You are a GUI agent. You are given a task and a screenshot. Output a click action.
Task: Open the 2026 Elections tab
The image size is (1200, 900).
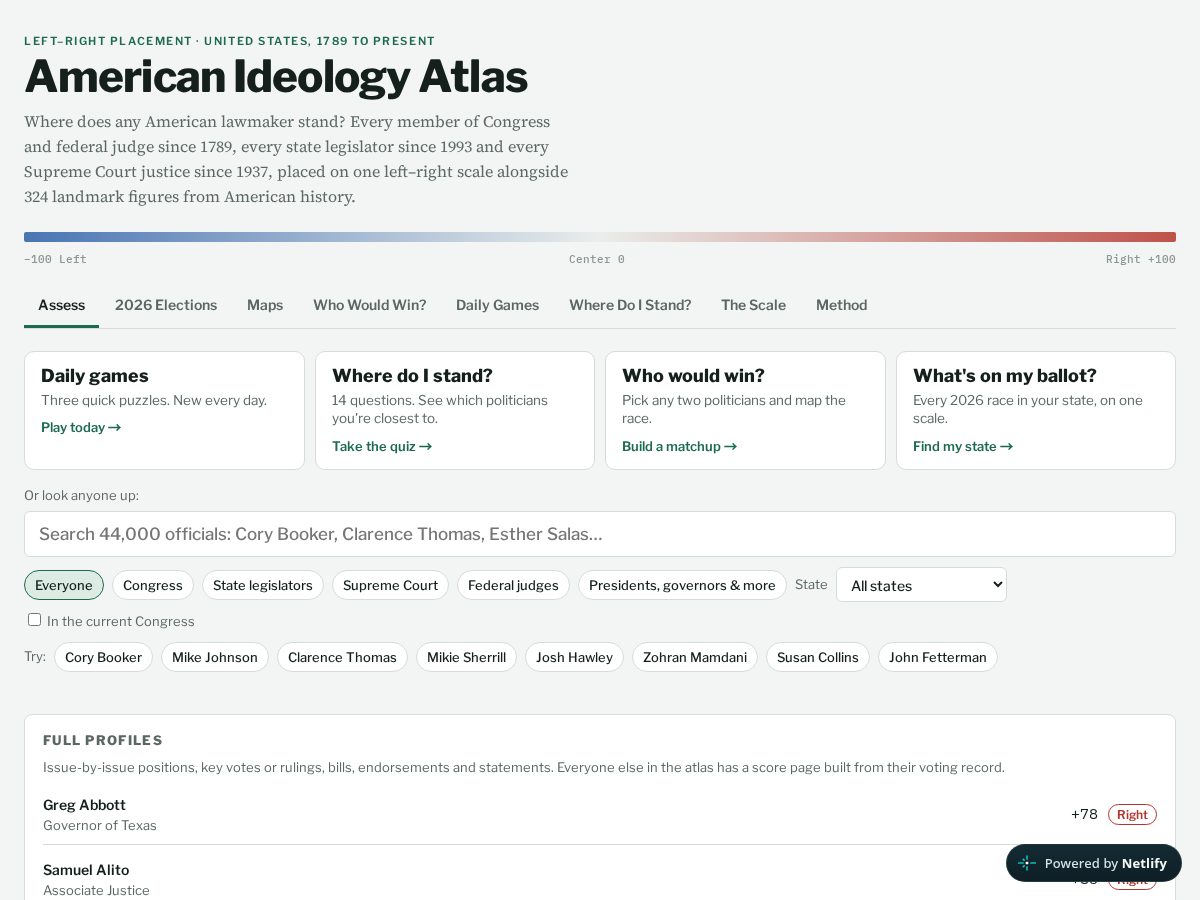pos(166,305)
